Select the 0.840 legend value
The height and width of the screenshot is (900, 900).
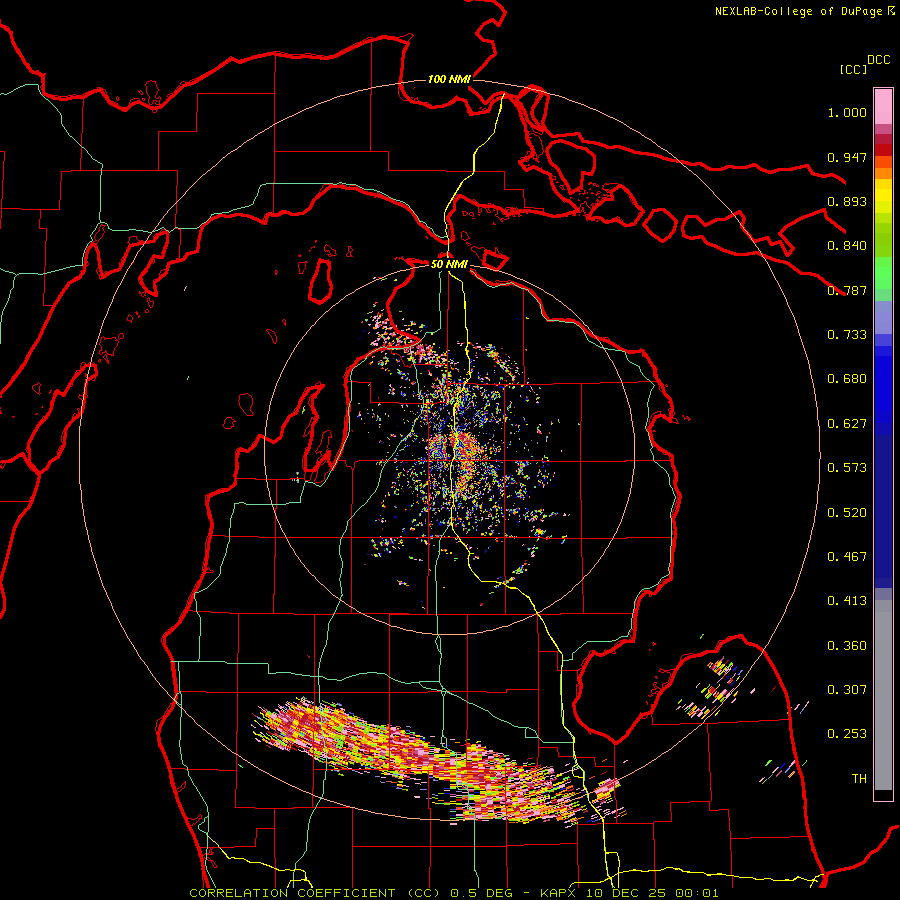(x=847, y=246)
